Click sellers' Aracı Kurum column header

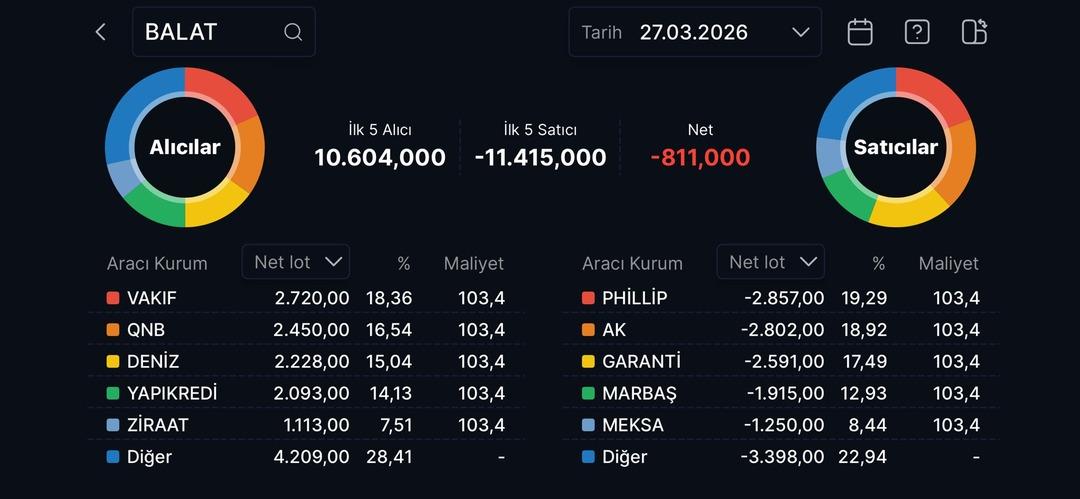click(632, 264)
